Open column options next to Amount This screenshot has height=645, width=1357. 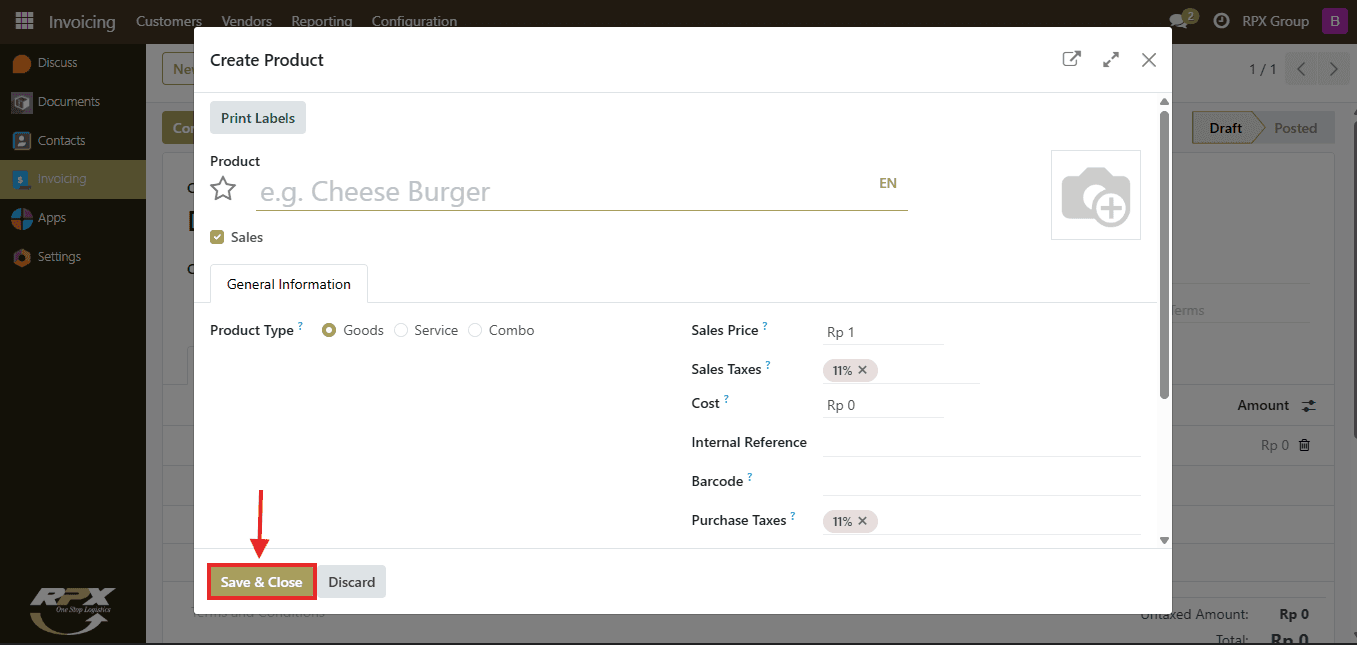tap(1309, 406)
